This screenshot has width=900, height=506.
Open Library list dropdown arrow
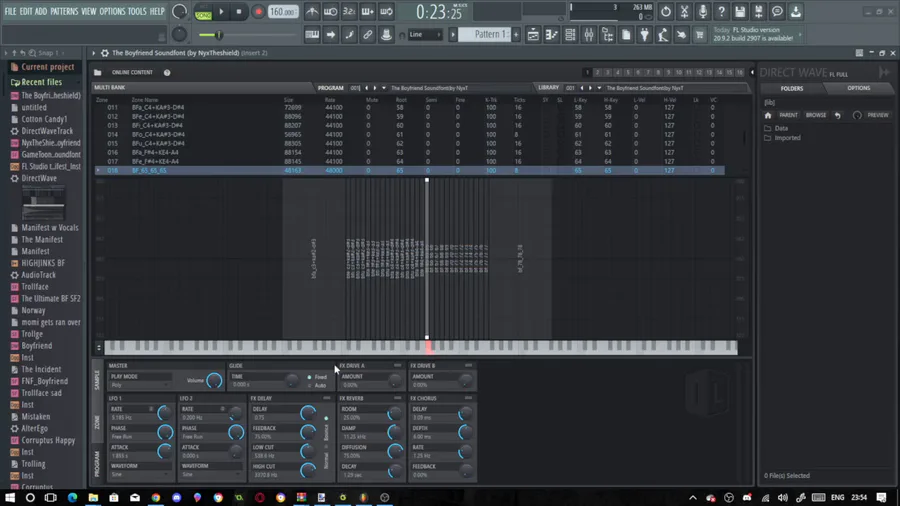click(599, 88)
